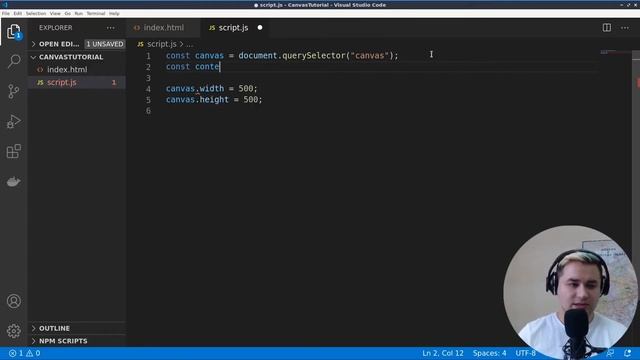Open the Terminal menu

[x=96, y=13]
